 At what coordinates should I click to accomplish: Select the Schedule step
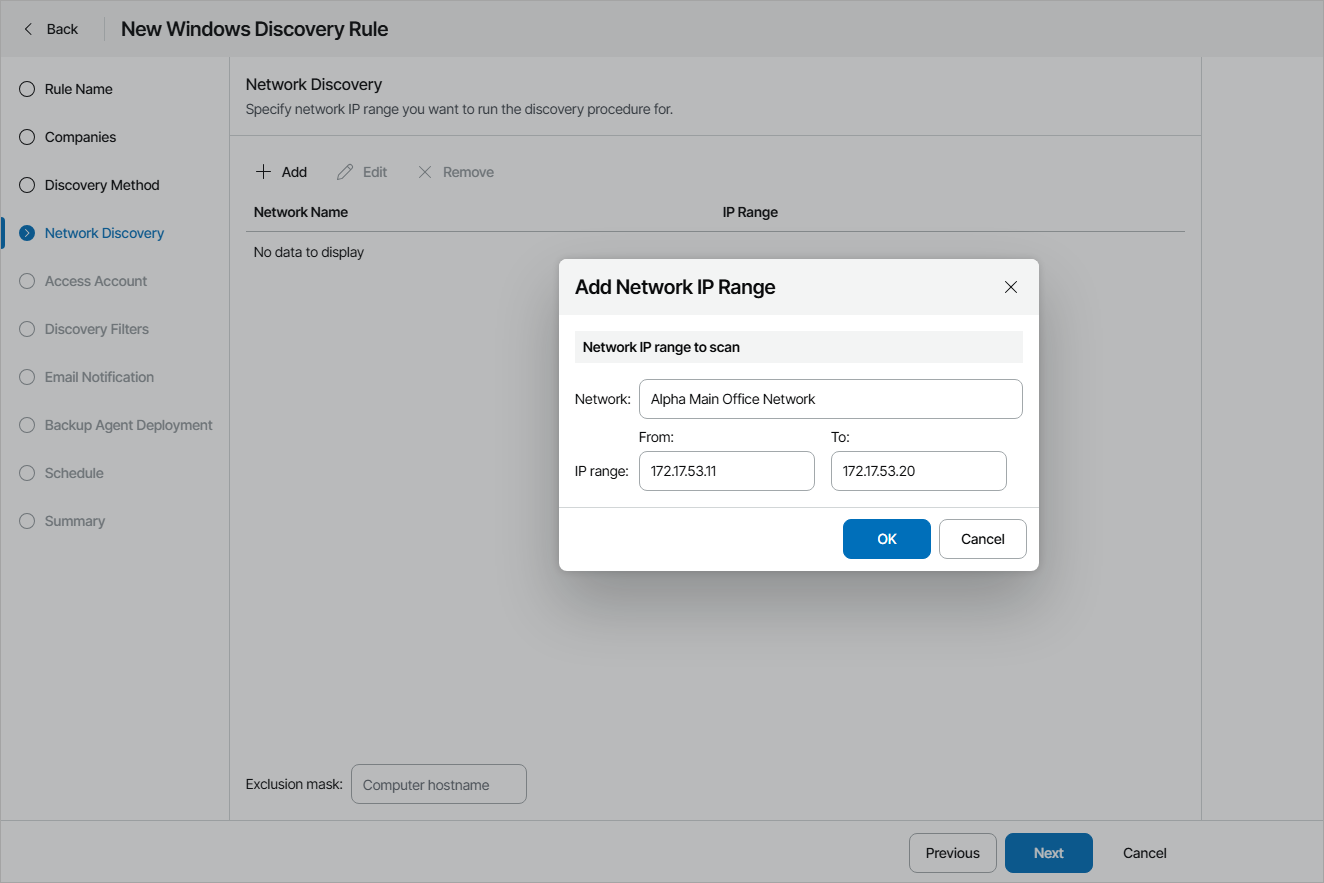coord(26,472)
